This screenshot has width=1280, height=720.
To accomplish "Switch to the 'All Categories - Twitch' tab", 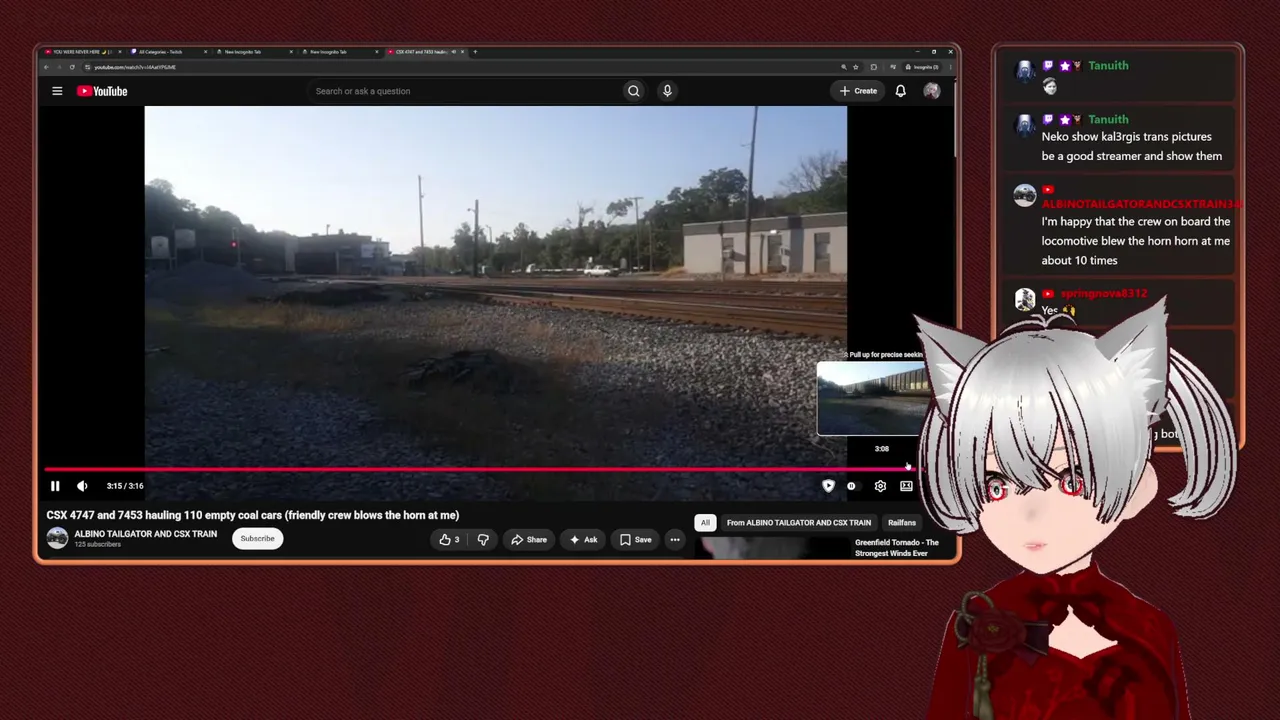I will coord(168,52).
